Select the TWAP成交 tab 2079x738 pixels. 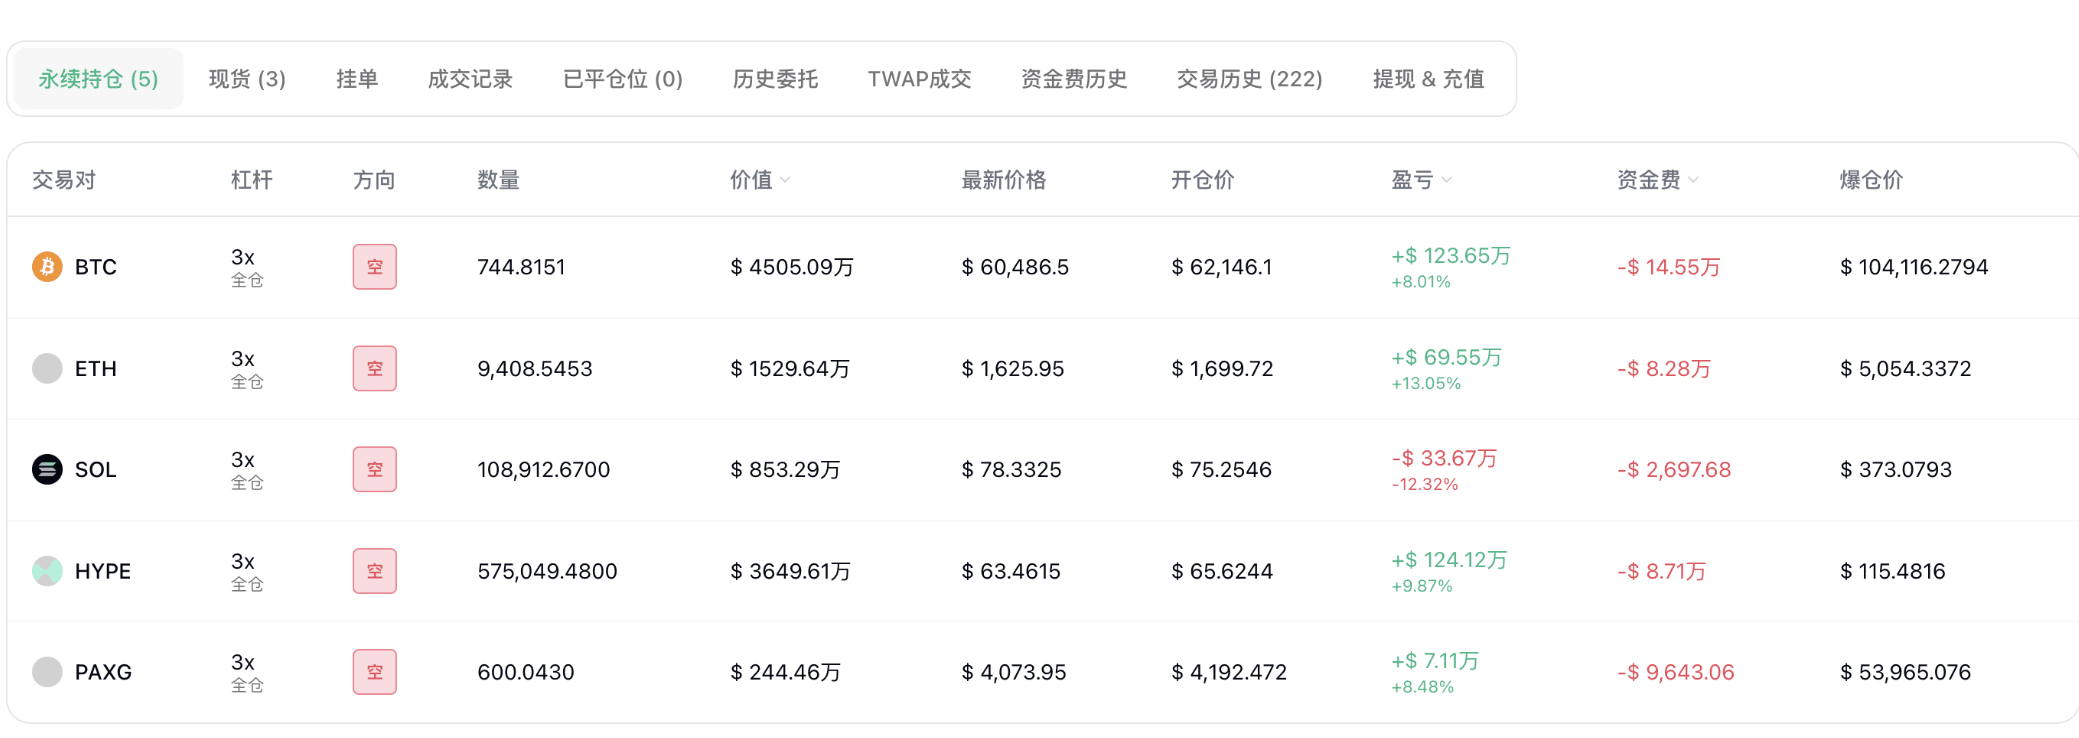pyautogui.click(x=920, y=79)
